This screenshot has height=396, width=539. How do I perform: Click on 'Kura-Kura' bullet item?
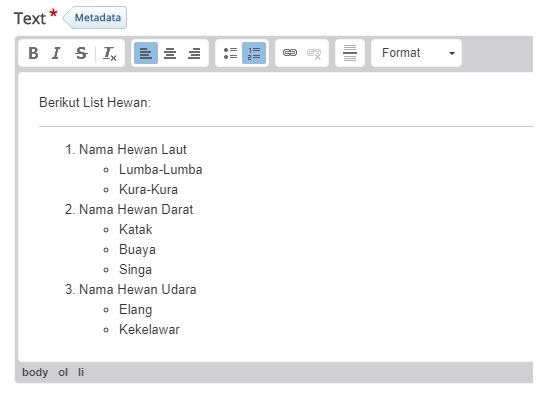click(148, 189)
